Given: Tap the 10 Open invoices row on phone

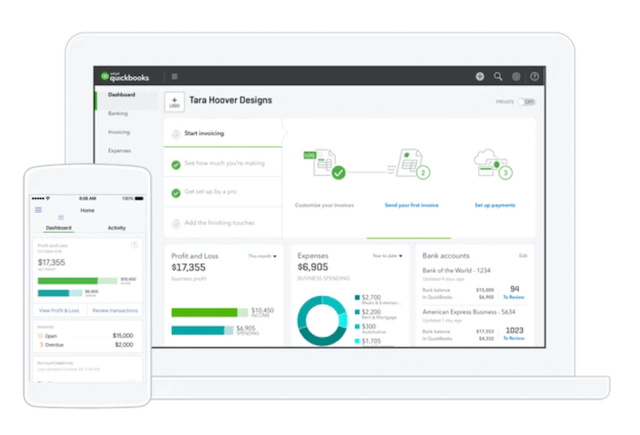Looking at the screenshot, I should [85, 336].
